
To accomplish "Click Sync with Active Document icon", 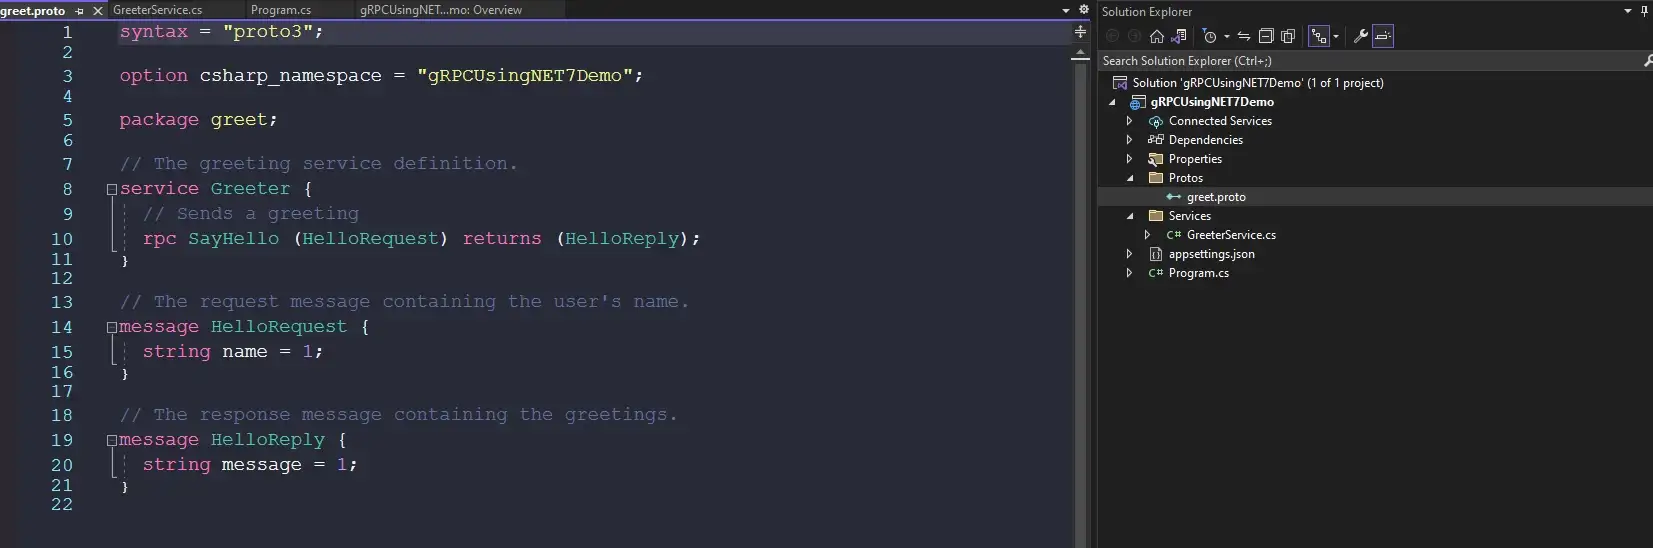I will click(1244, 36).
